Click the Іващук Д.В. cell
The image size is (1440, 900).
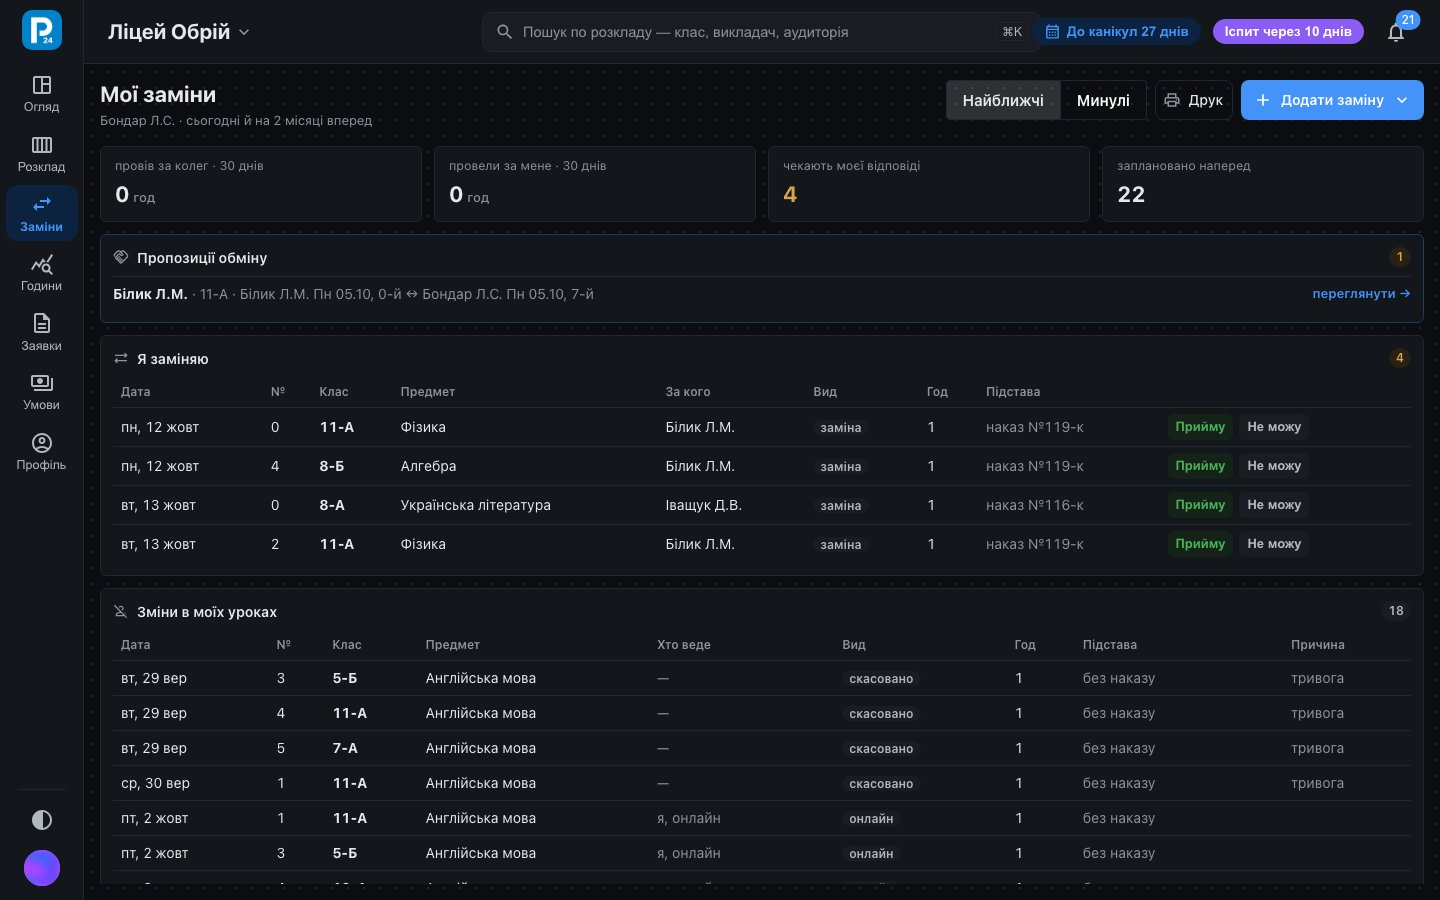click(x=704, y=505)
